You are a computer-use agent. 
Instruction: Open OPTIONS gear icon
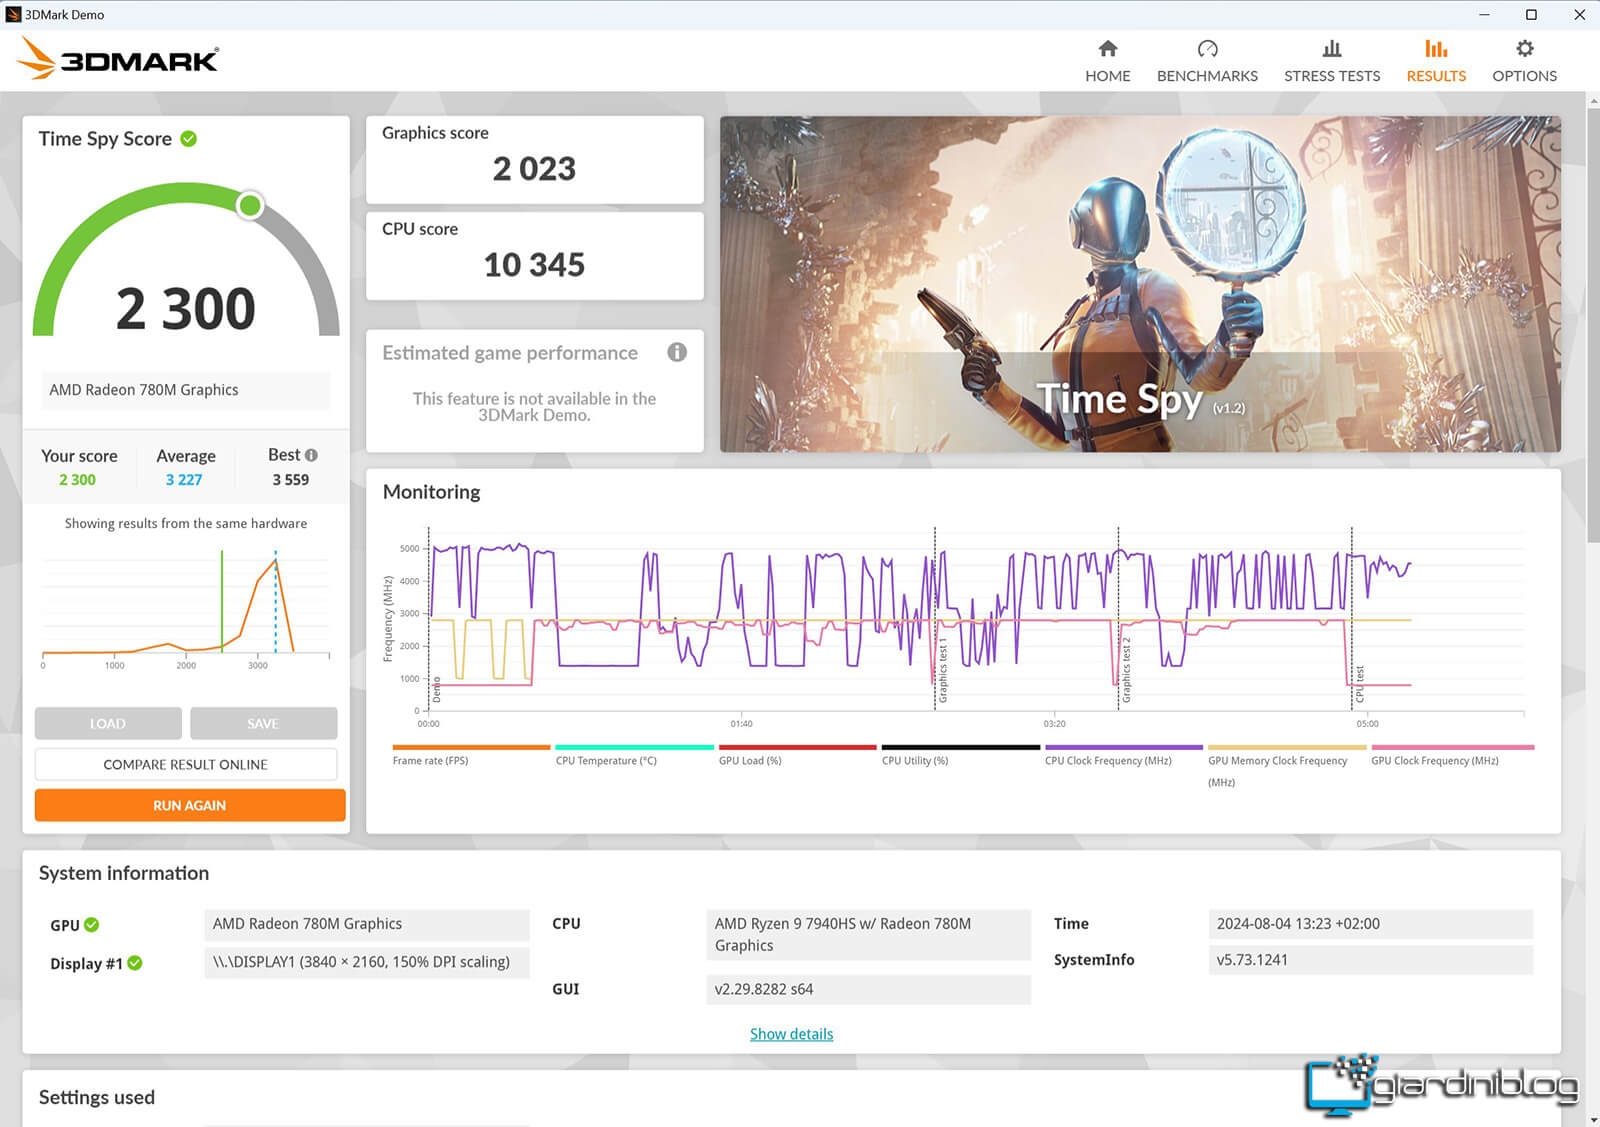point(1524,48)
